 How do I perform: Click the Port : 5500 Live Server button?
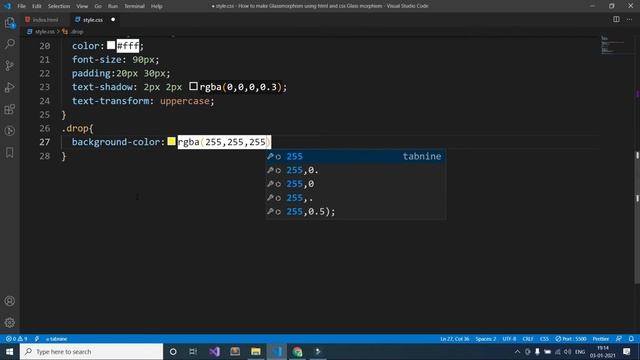pos(571,339)
